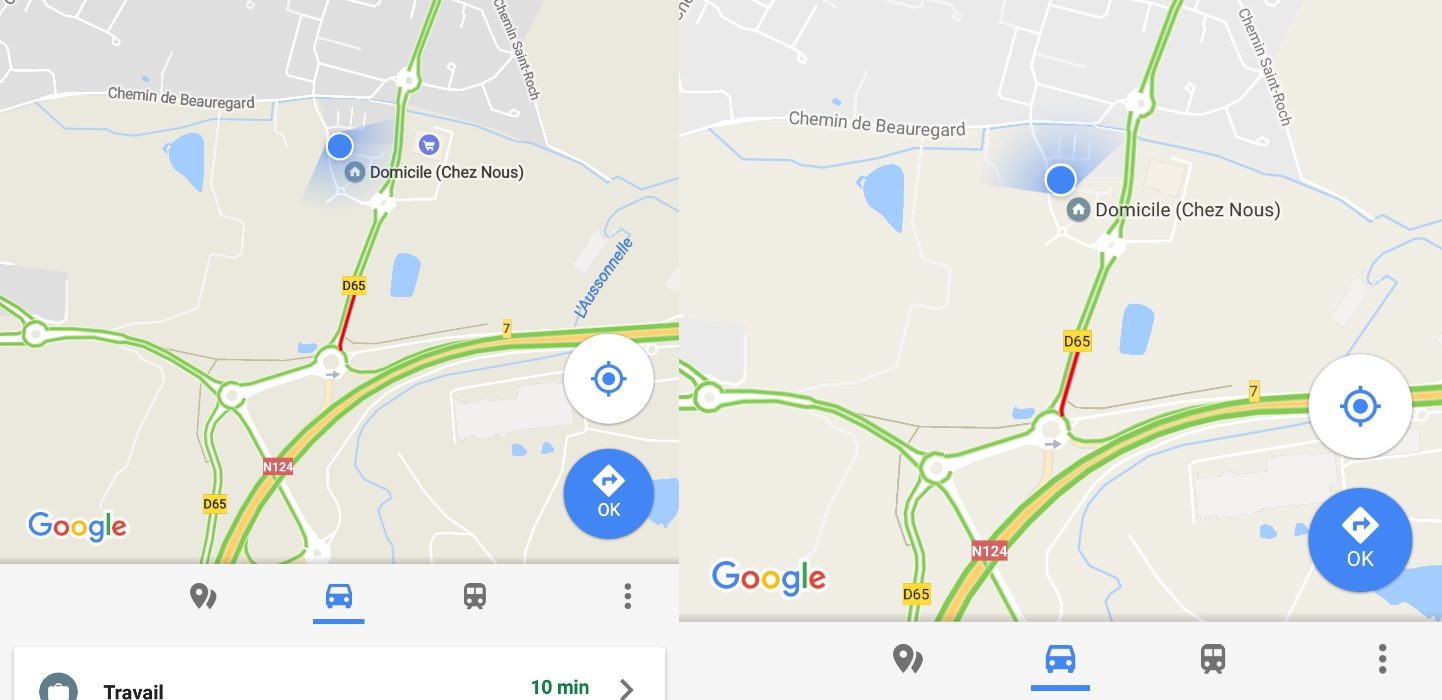Screen dimensions: 1442x700
Task: Tap the blue current-location dot on left map
Action: [x=340, y=146]
